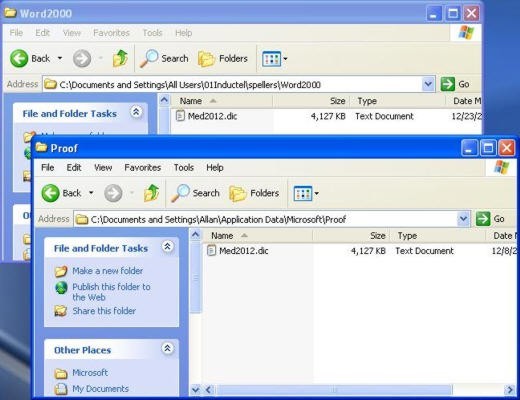Open Tools menu in Proof window
Image resolution: width=520 pixels, height=400 pixels.
(184, 167)
